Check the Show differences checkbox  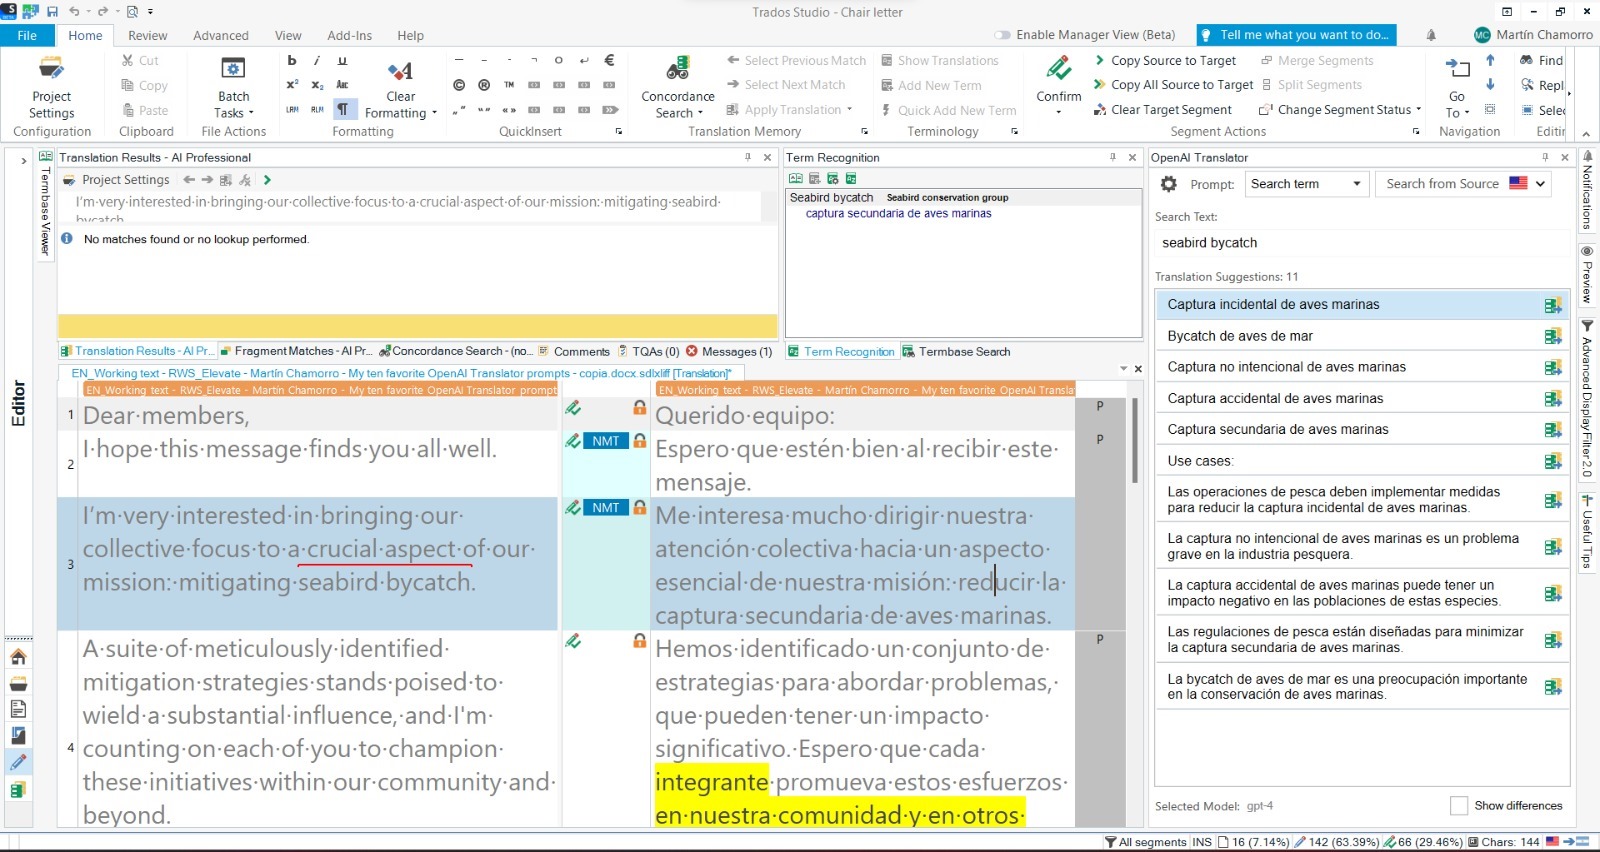click(1459, 806)
